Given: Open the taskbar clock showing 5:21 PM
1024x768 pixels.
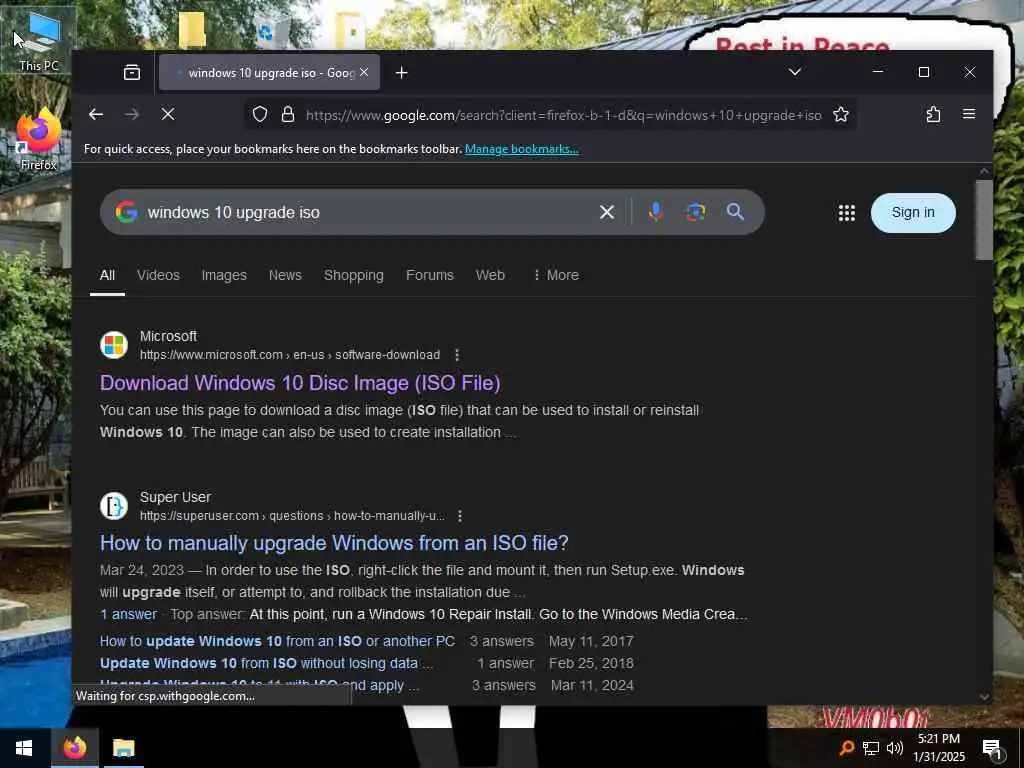Looking at the screenshot, I should (x=938, y=748).
